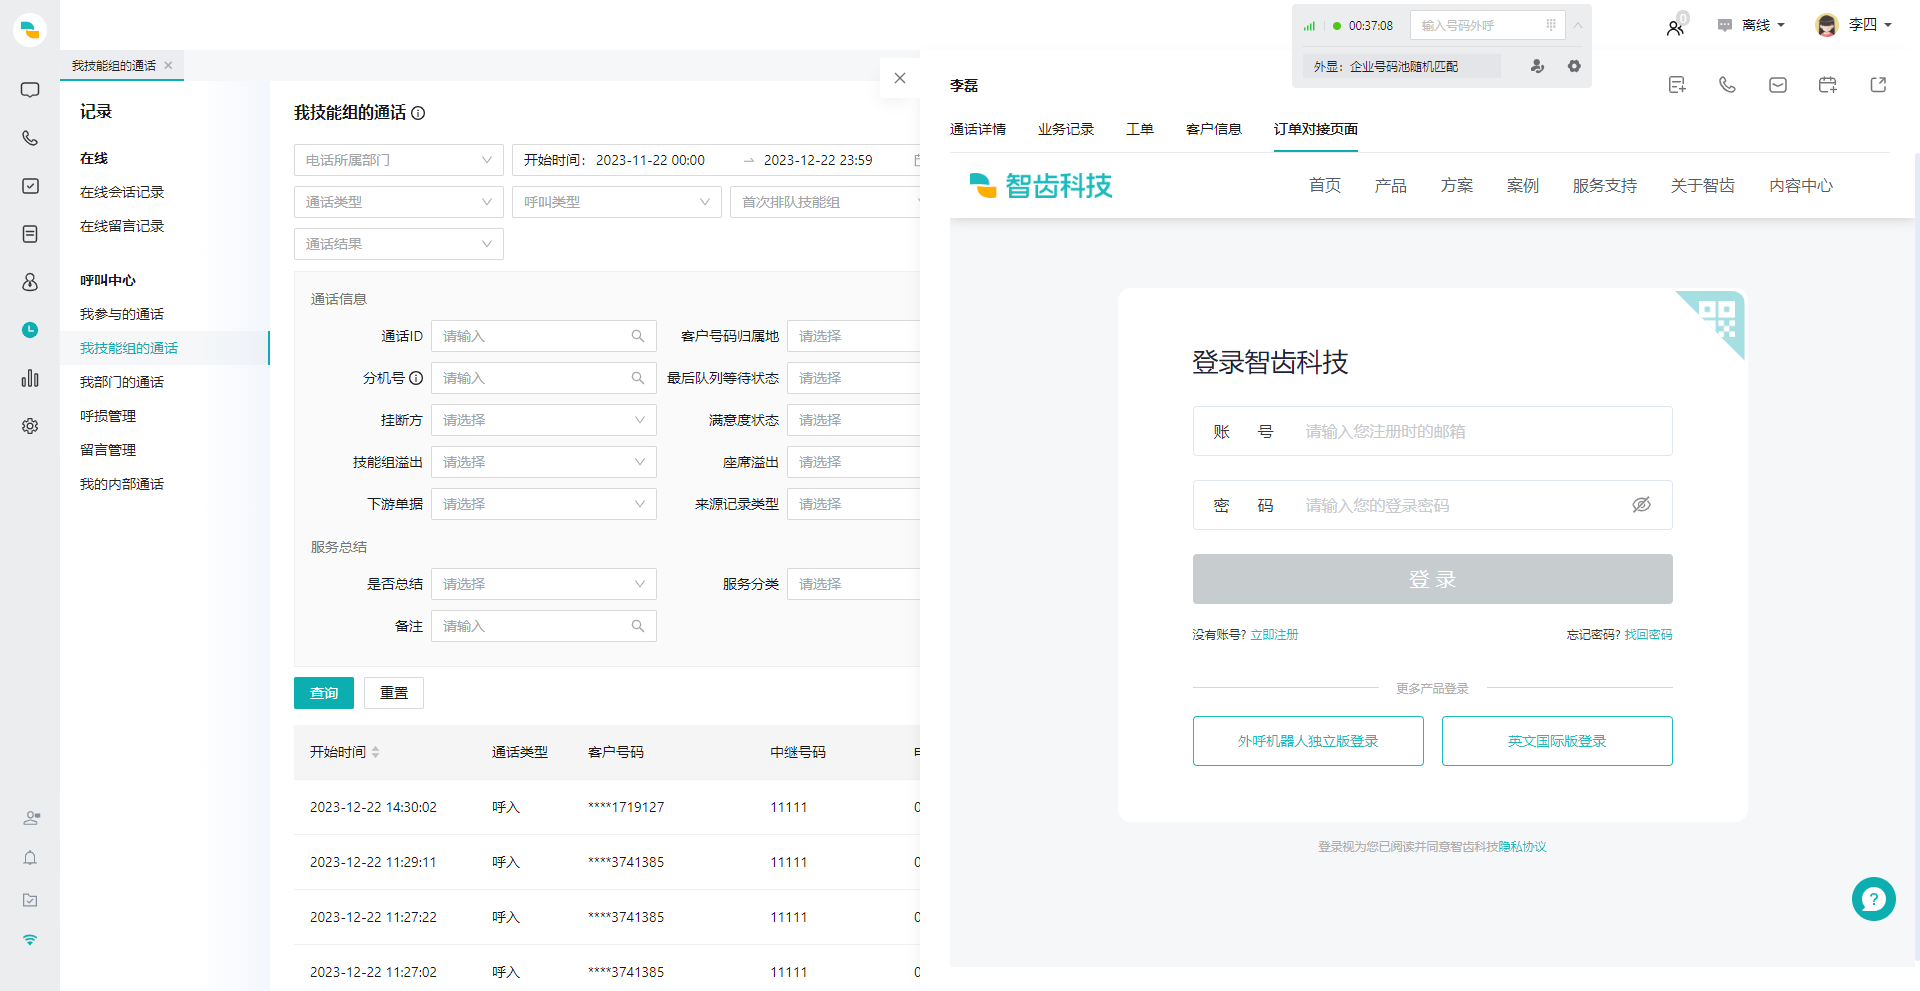Open the statistics bar chart sidebar icon
Screen dimensions: 1920x991
coord(30,378)
